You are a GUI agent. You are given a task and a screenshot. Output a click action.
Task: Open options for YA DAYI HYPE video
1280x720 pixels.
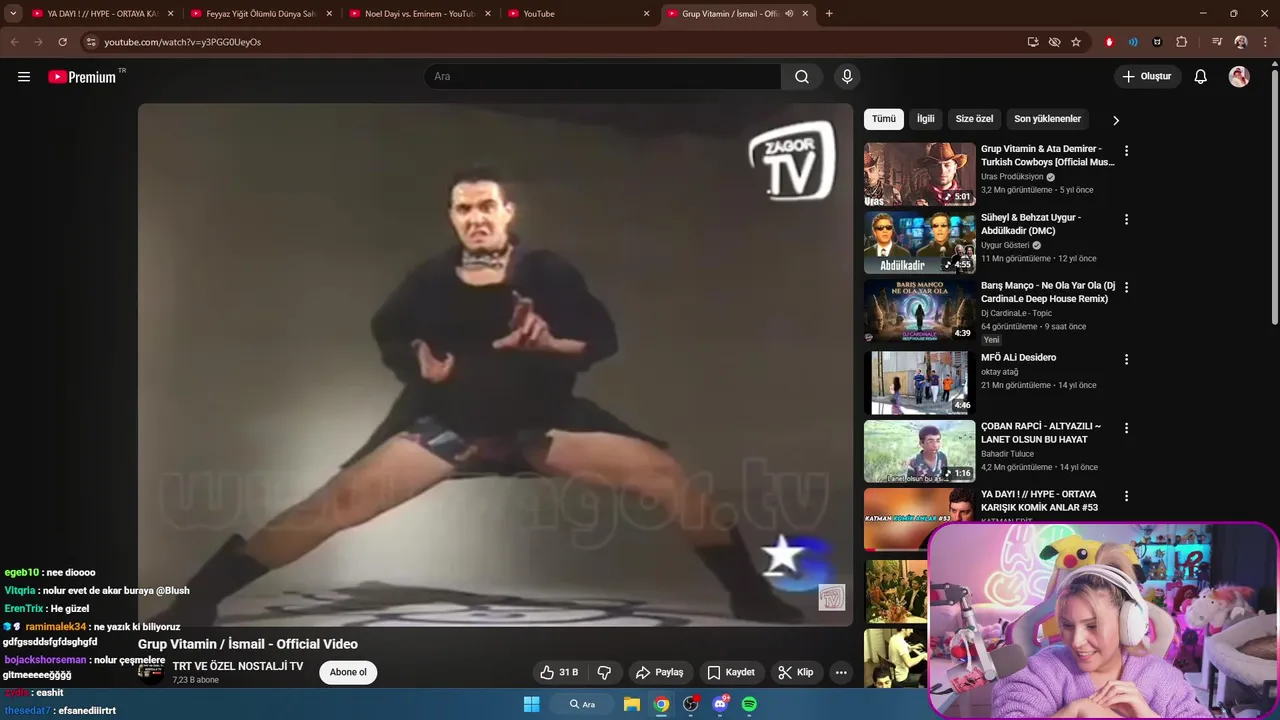tap(1126, 496)
